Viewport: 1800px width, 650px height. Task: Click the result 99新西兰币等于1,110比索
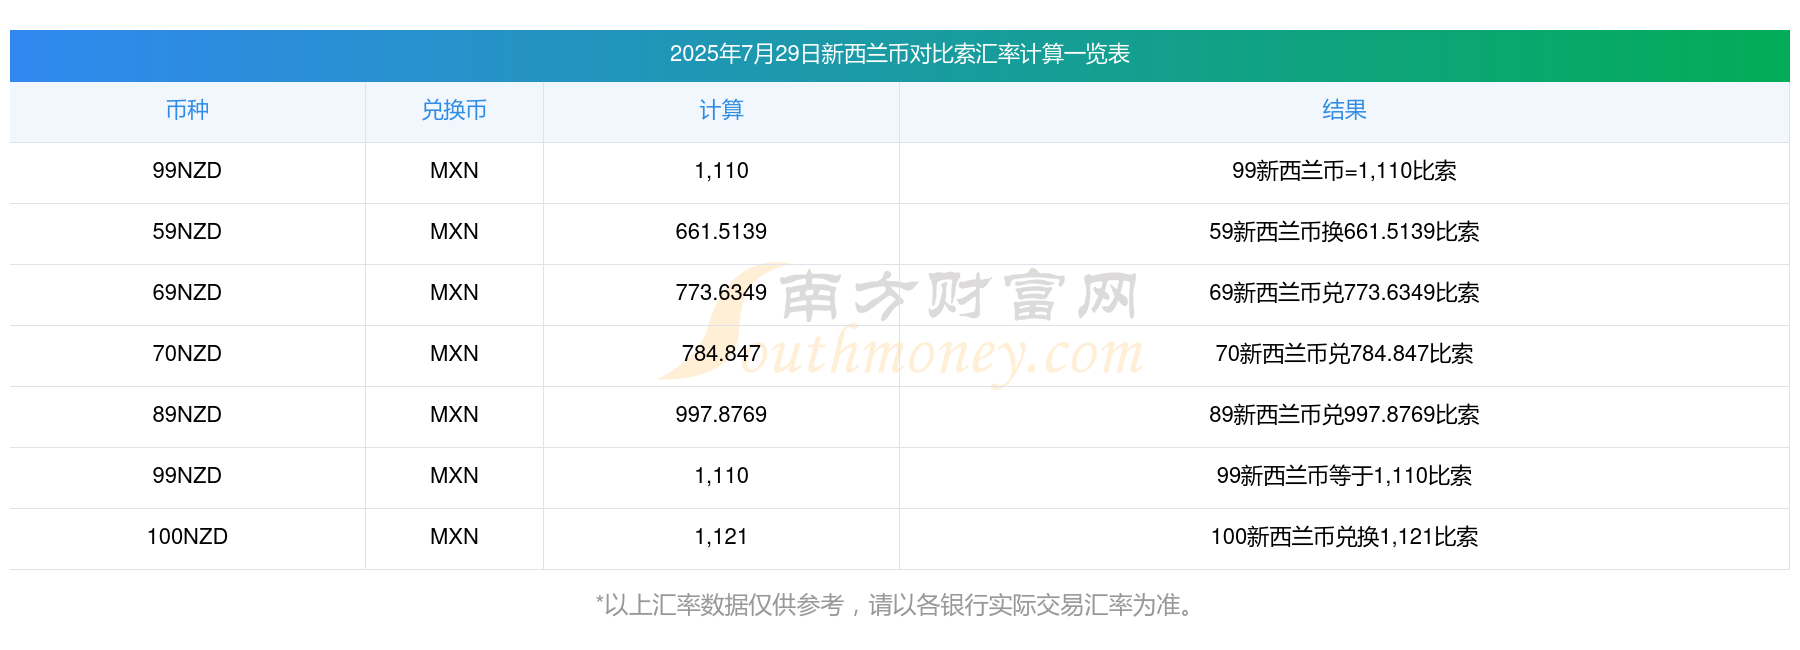click(x=1344, y=476)
